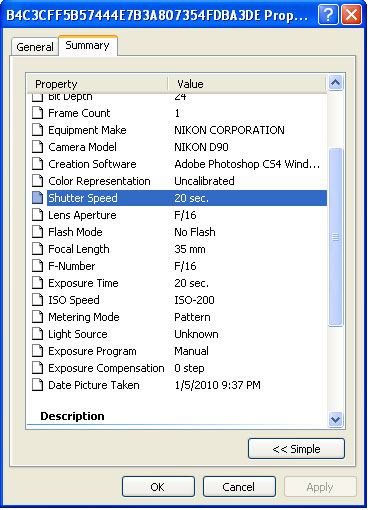Select the Equipment Make property label
370x510 pixels.
click(87, 130)
